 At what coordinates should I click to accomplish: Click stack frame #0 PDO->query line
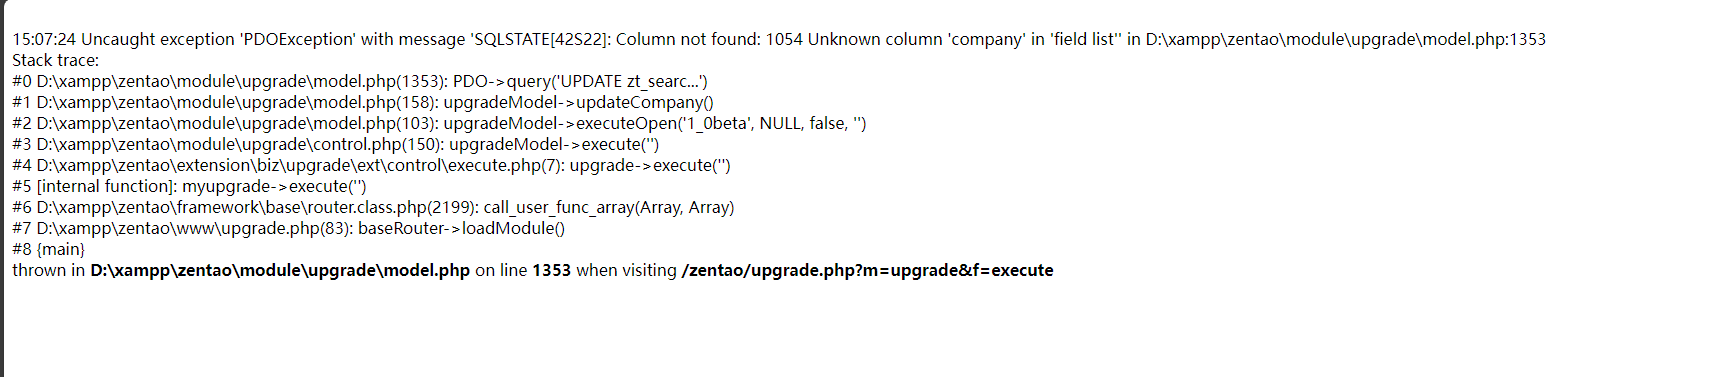(x=360, y=81)
